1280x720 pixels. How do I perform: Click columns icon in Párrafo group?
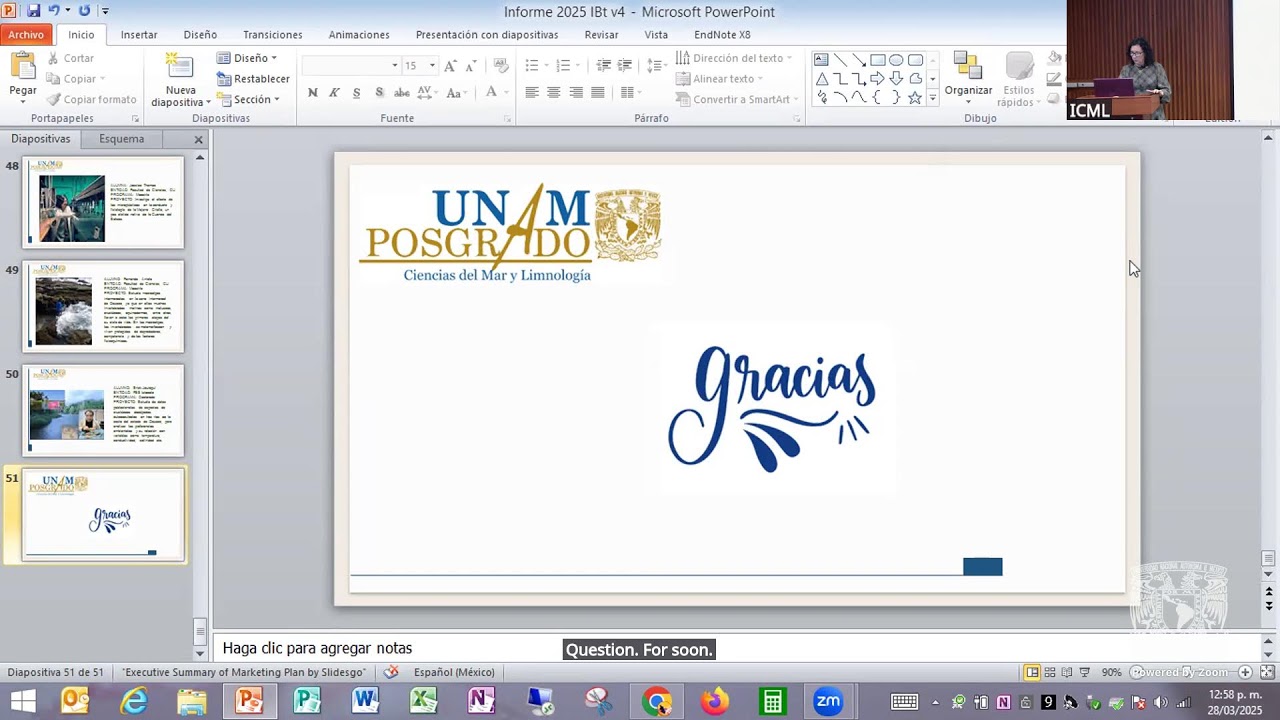pyautogui.click(x=629, y=93)
